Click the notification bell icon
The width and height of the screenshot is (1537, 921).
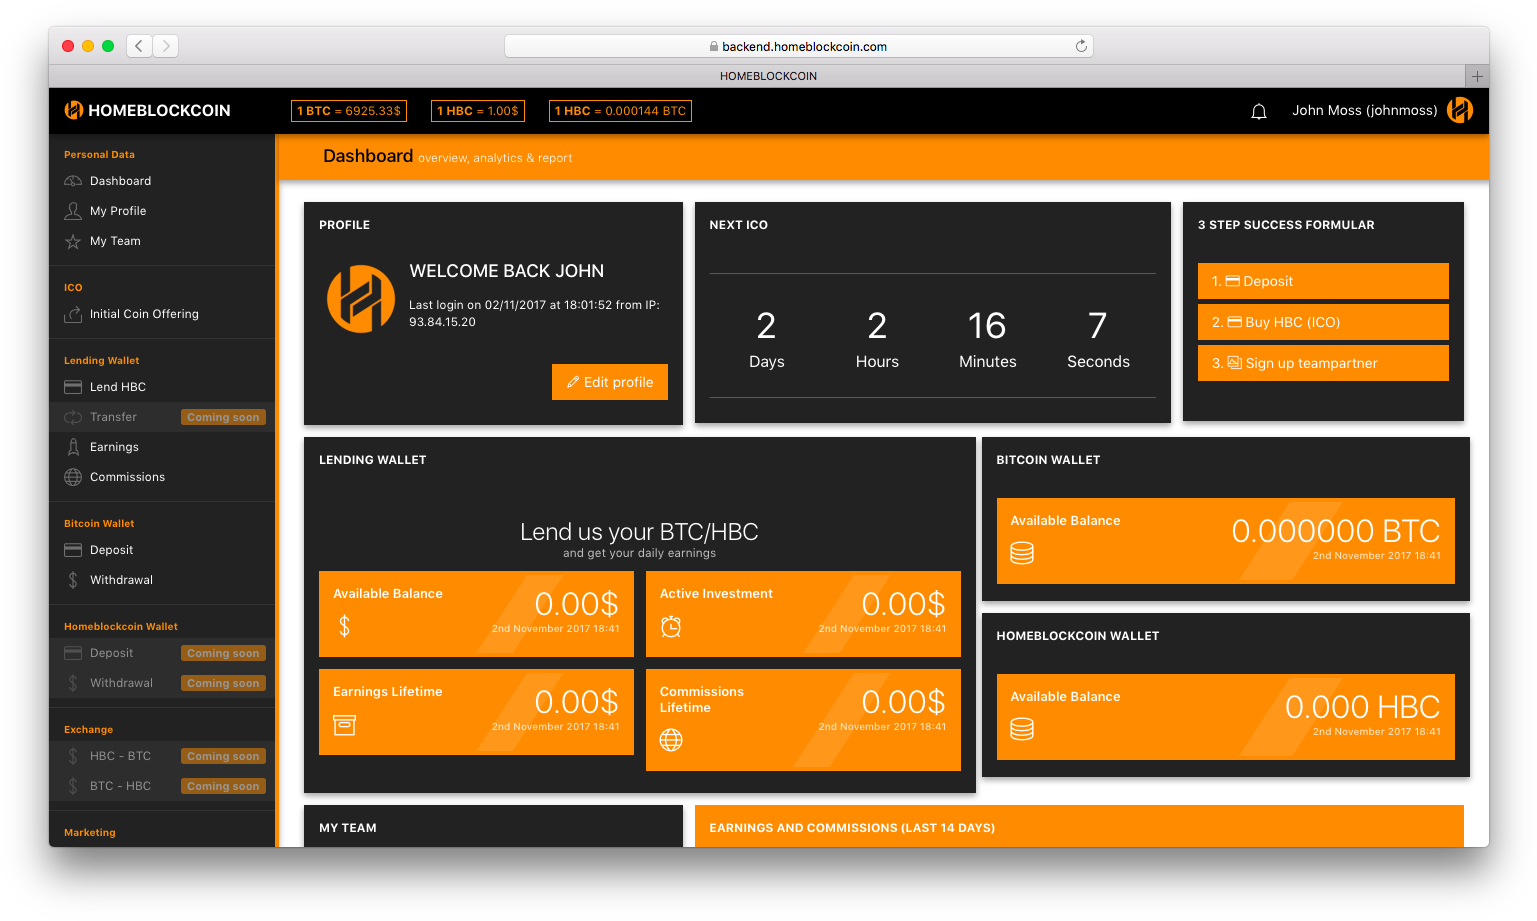(x=1259, y=111)
